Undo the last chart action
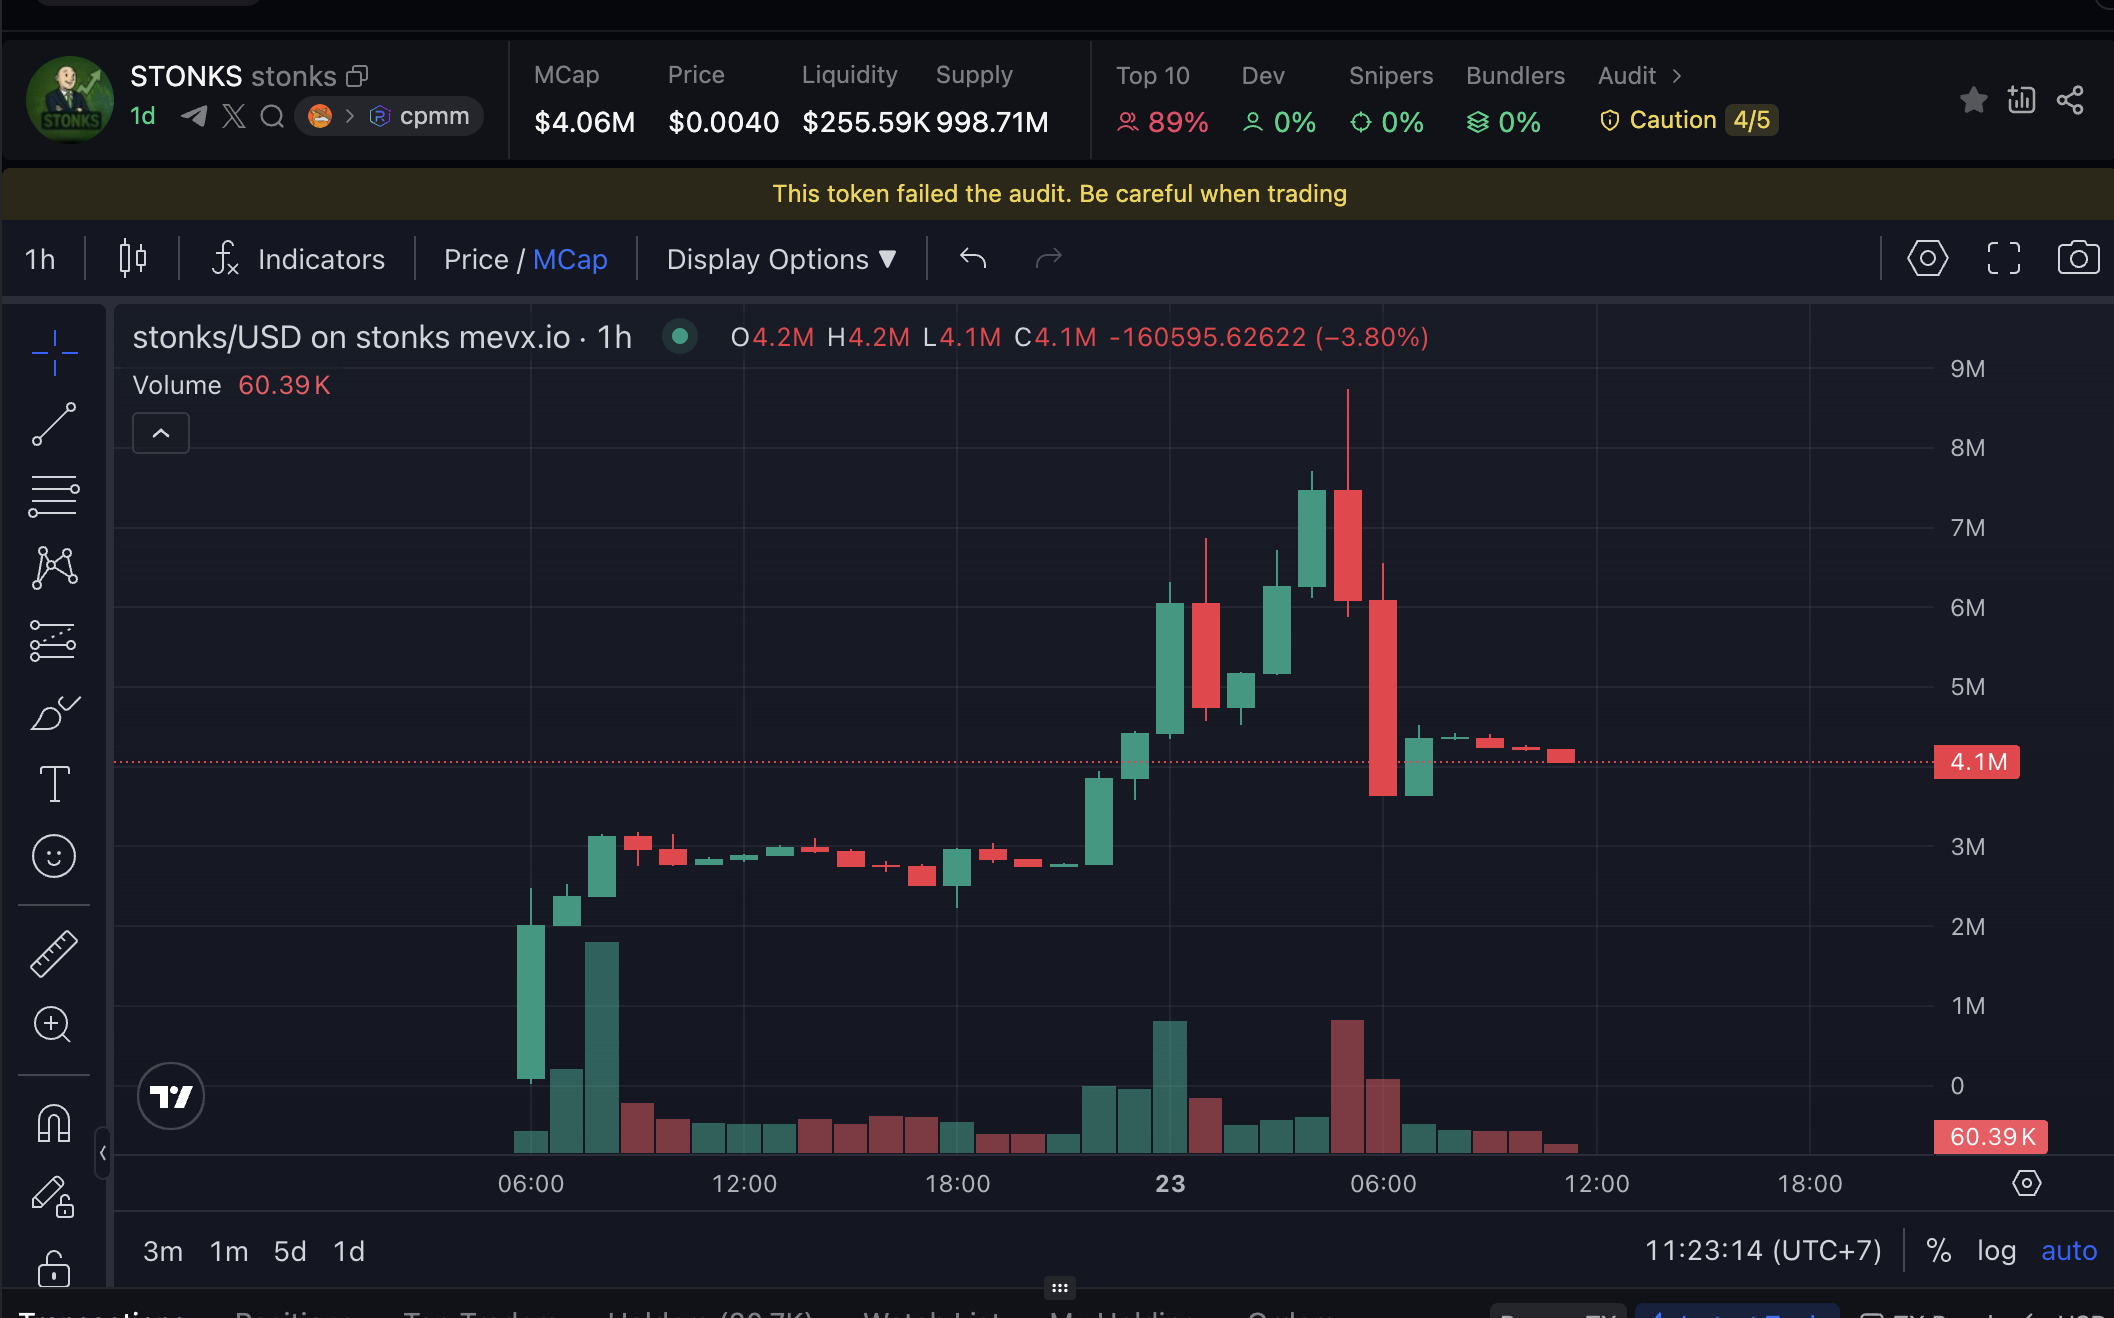Viewport: 2114px width, 1318px height. click(x=973, y=258)
